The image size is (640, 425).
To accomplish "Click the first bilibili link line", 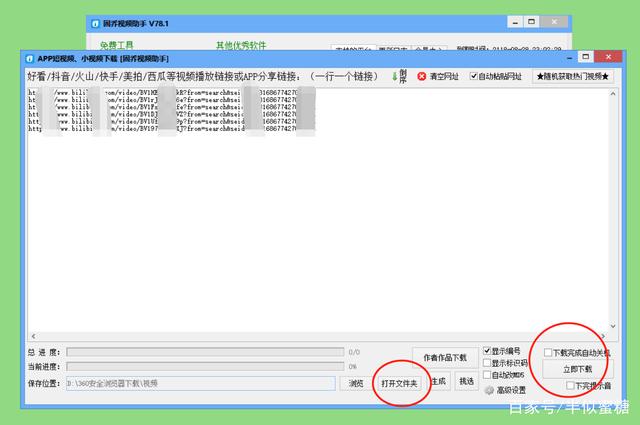I will pyautogui.click(x=163, y=93).
